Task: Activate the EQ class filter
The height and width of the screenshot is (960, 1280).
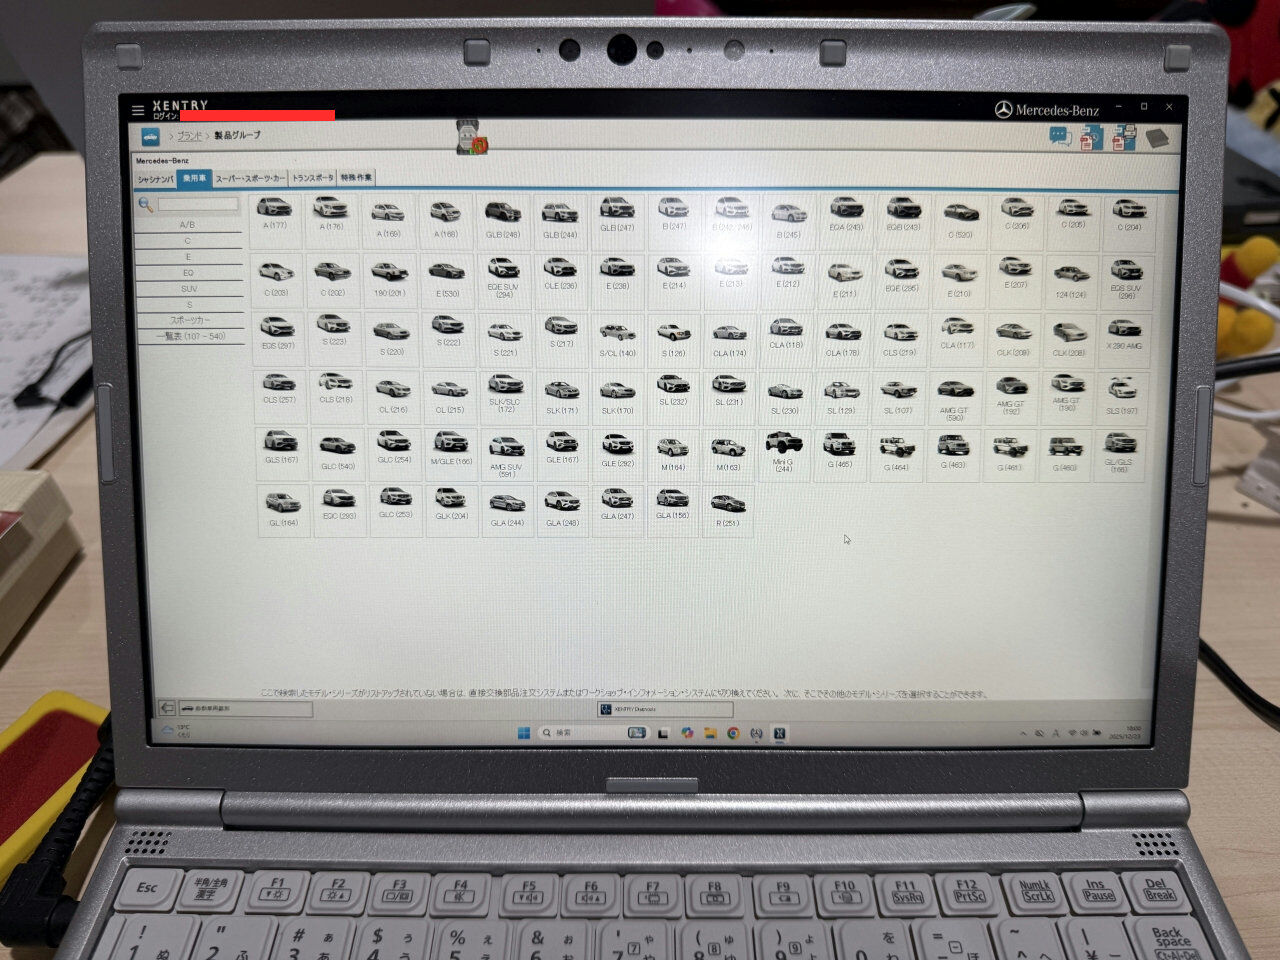Action: (188, 272)
